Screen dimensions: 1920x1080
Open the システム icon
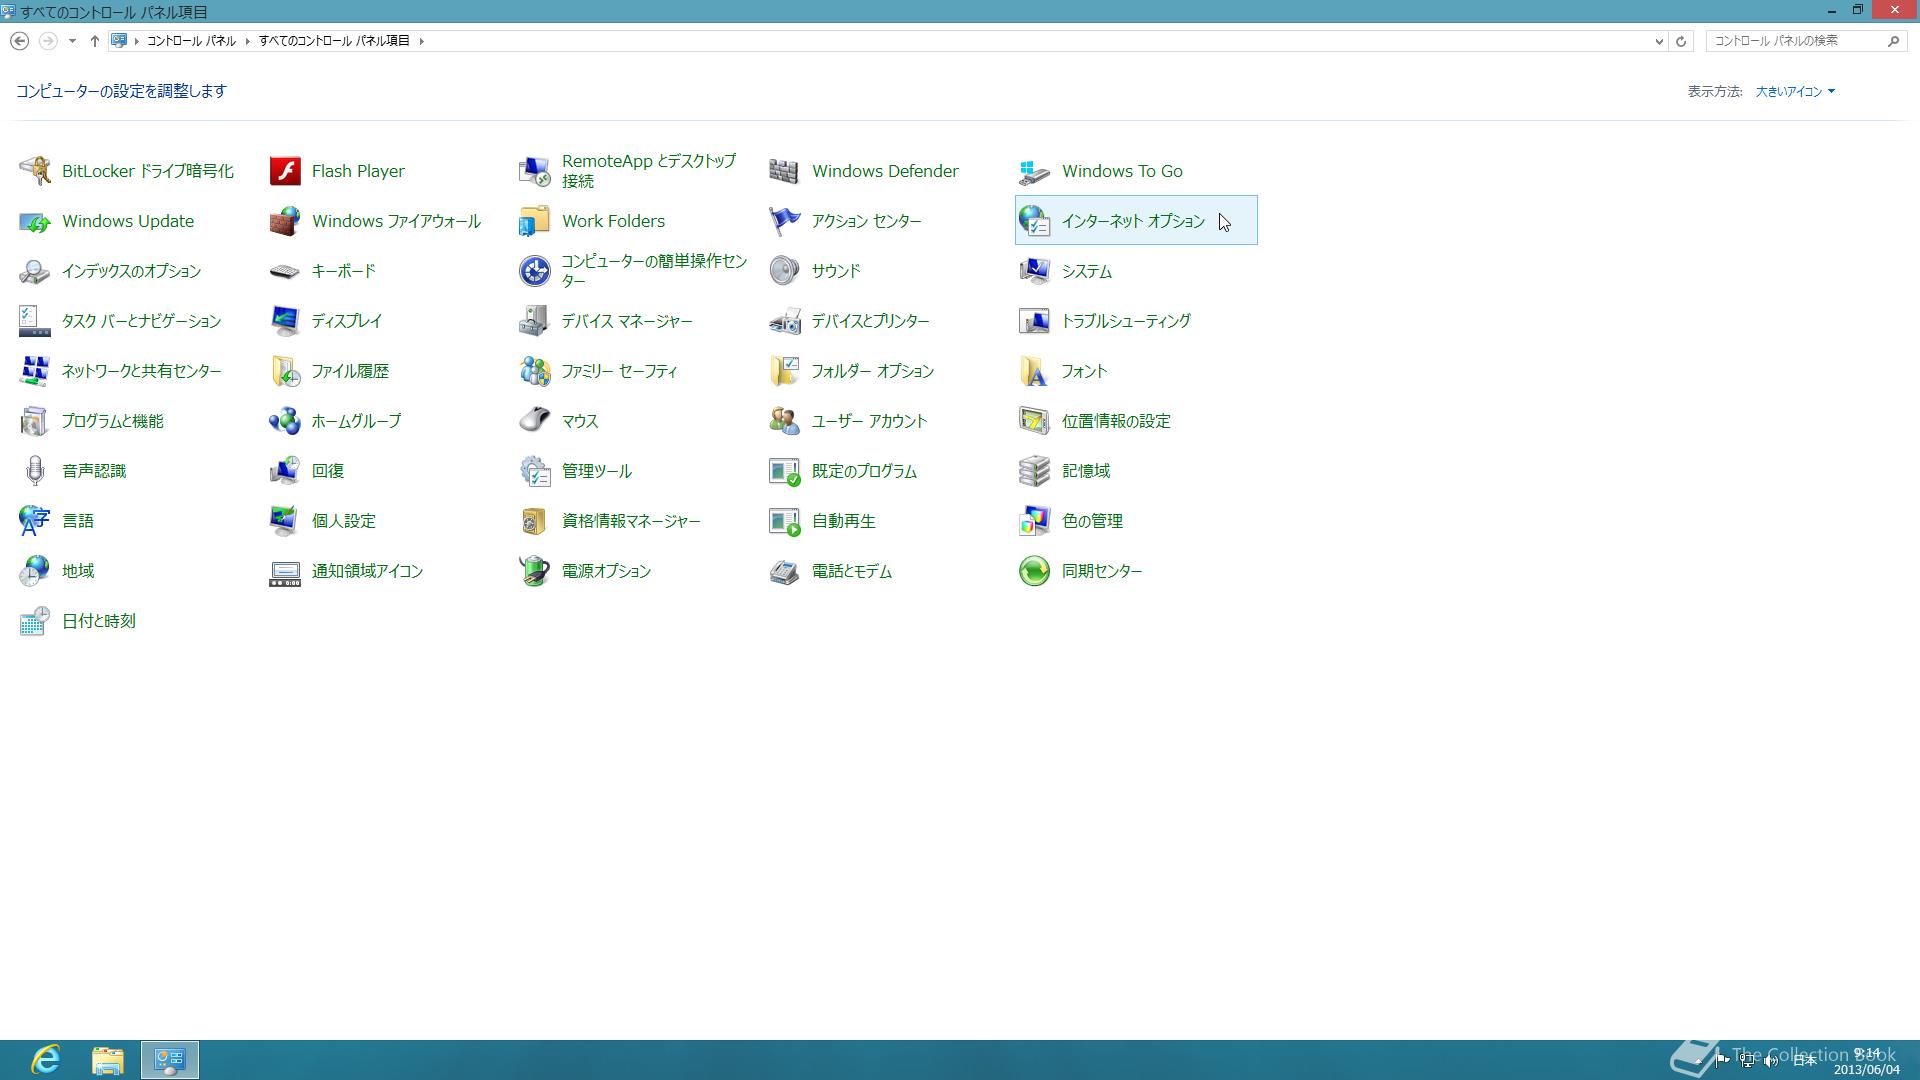coord(1035,271)
